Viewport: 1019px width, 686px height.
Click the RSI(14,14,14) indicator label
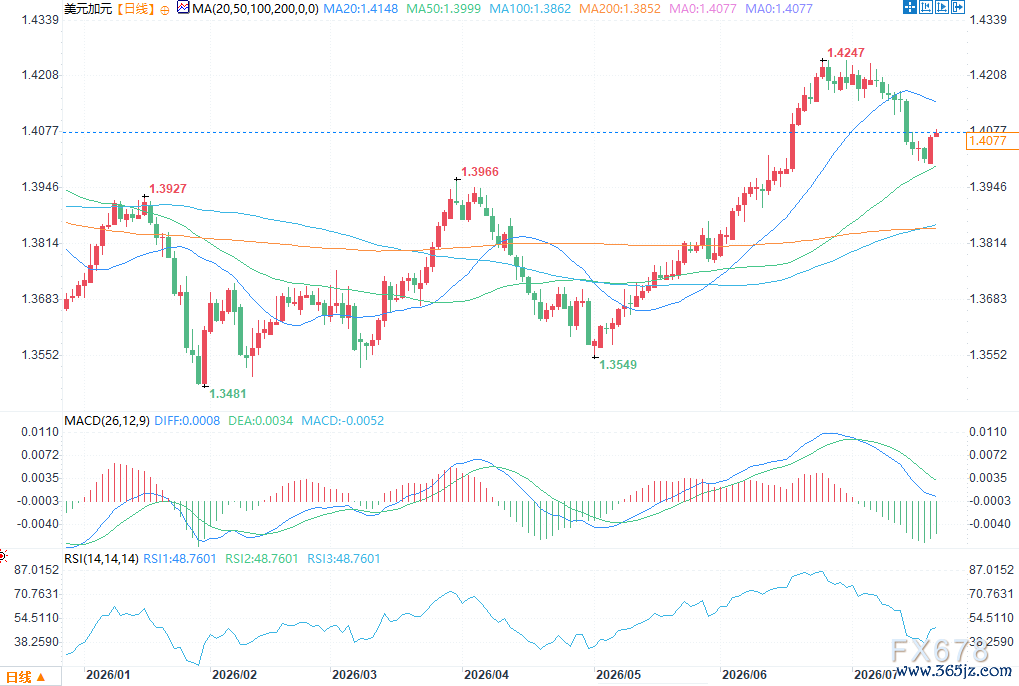pyautogui.click(x=101, y=558)
